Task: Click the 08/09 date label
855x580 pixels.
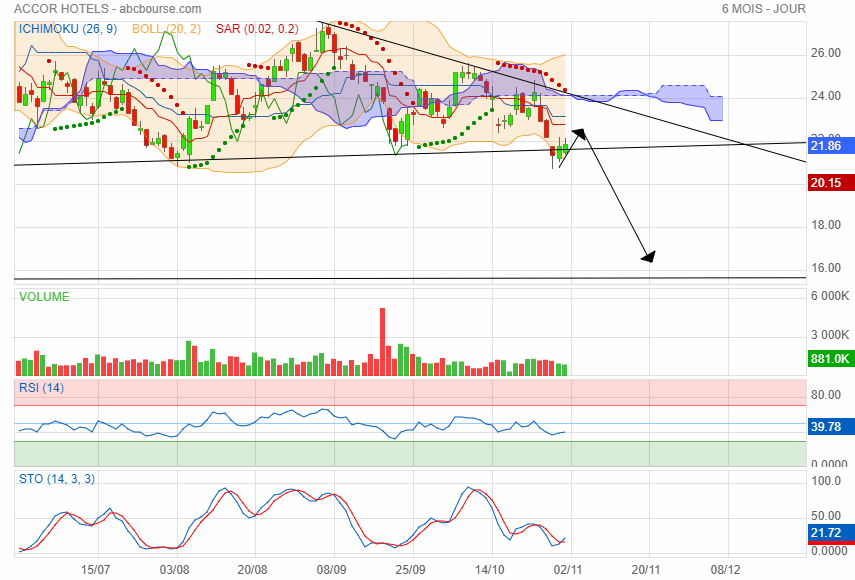Action: pyautogui.click(x=332, y=570)
